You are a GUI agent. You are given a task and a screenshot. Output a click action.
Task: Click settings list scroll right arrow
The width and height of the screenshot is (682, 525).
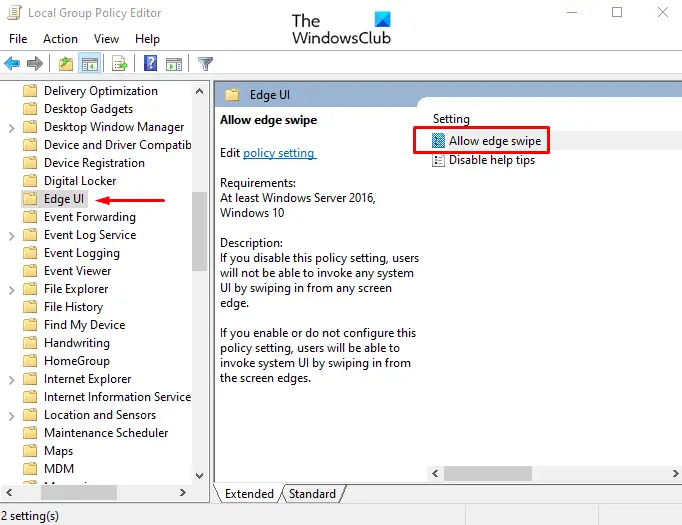pos(675,473)
